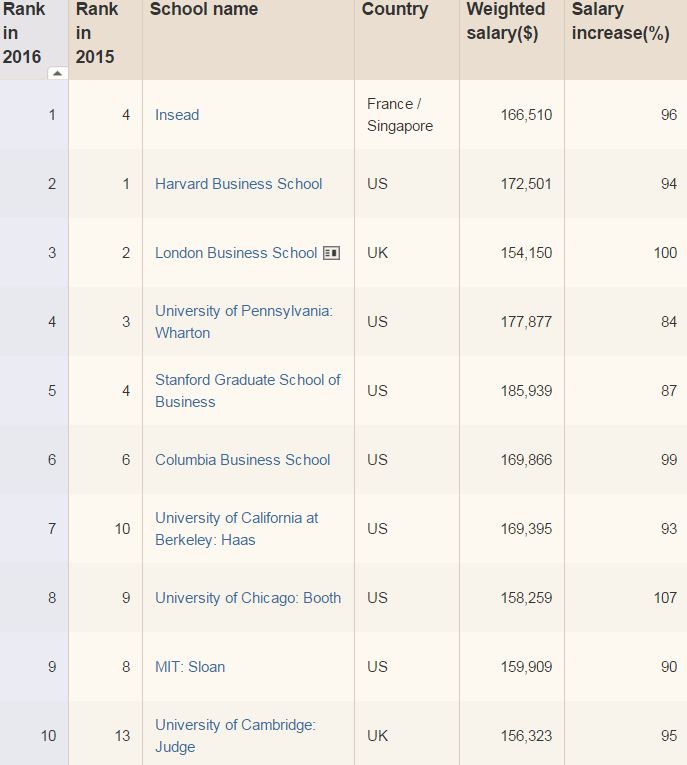Open University of California at Berkeley: Haas

point(237,529)
